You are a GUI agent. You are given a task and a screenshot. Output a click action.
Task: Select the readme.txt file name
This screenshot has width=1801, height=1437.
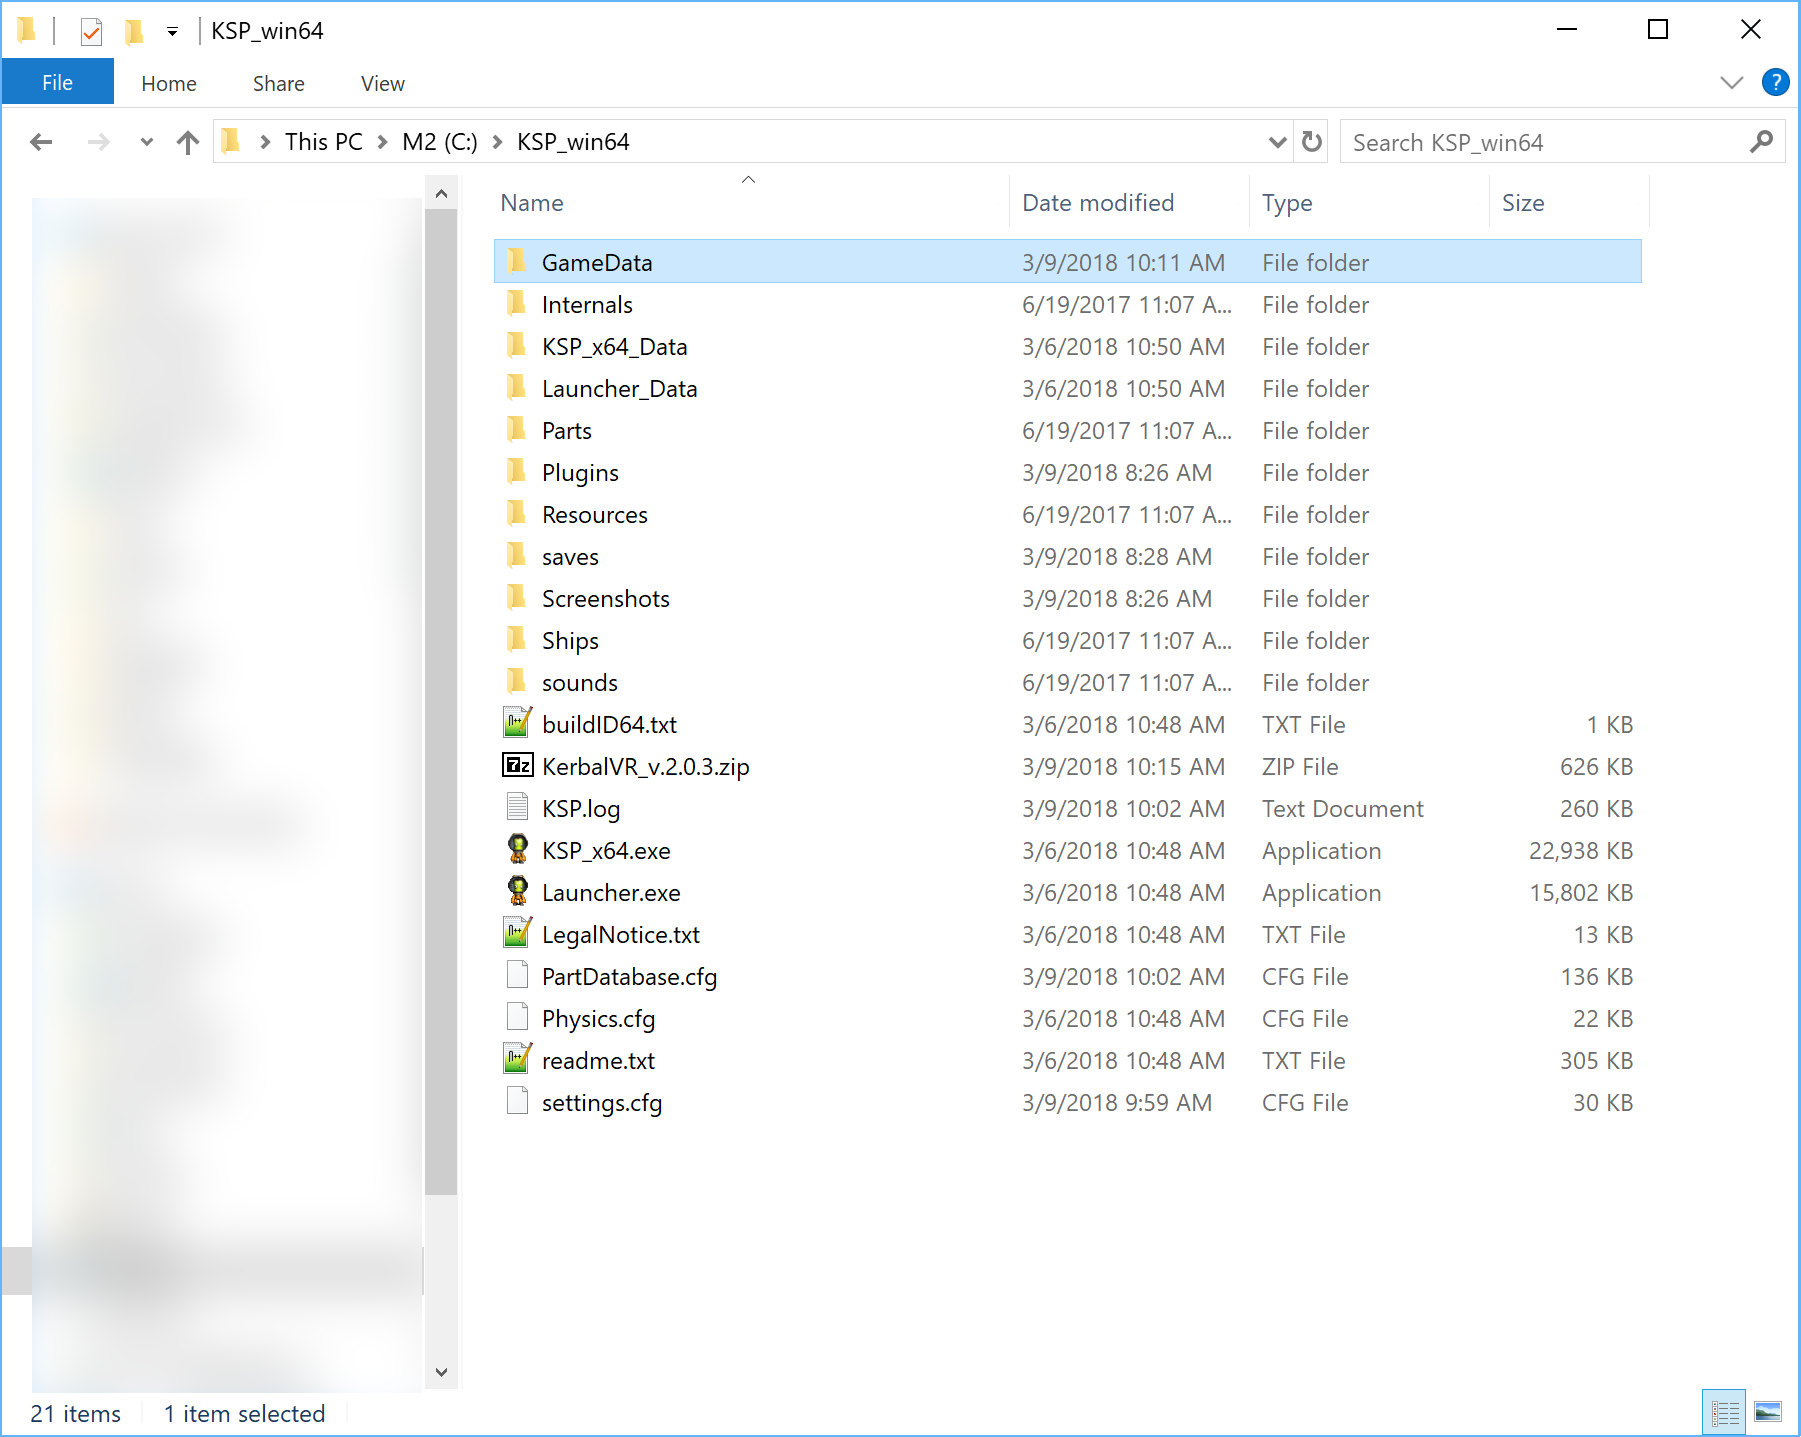tap(598, 1061)
